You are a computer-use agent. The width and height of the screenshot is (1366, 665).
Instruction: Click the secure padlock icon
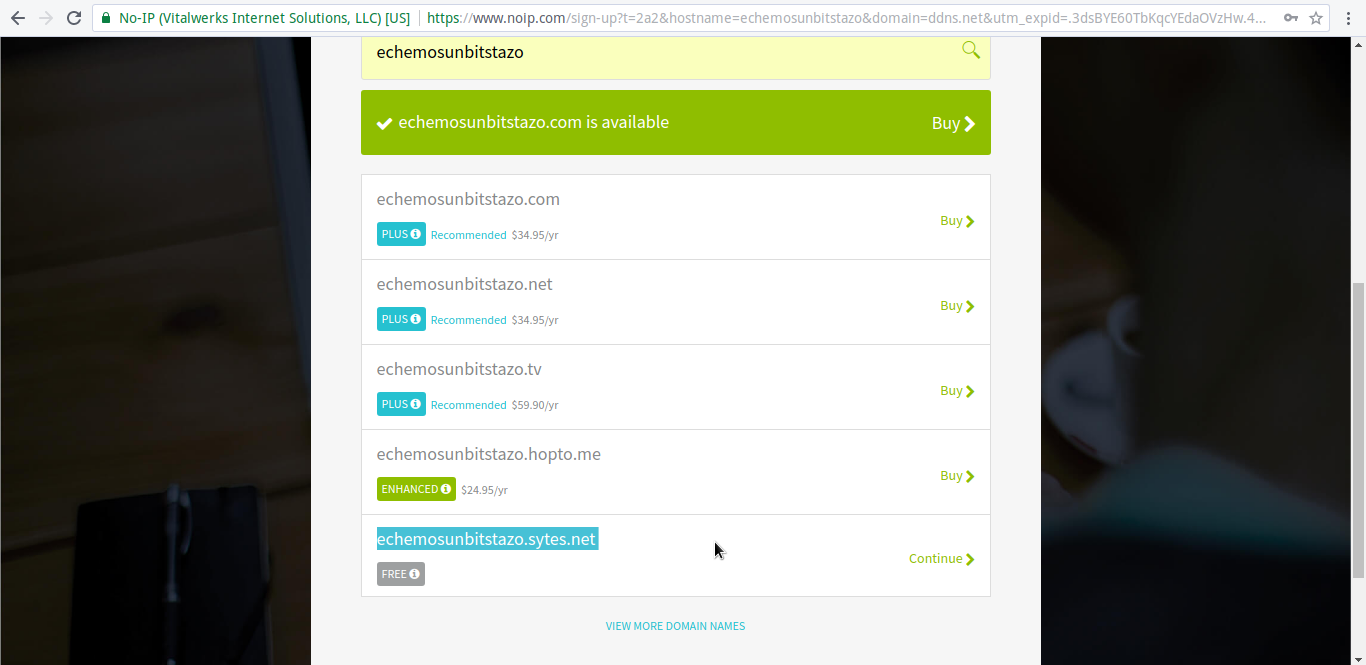point(106,18)
